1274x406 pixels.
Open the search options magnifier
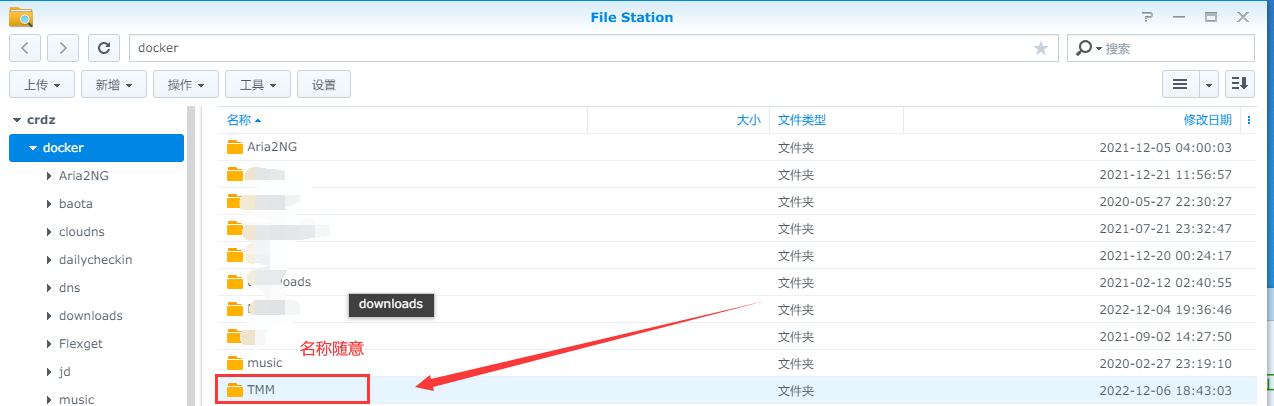(1087, 48)
